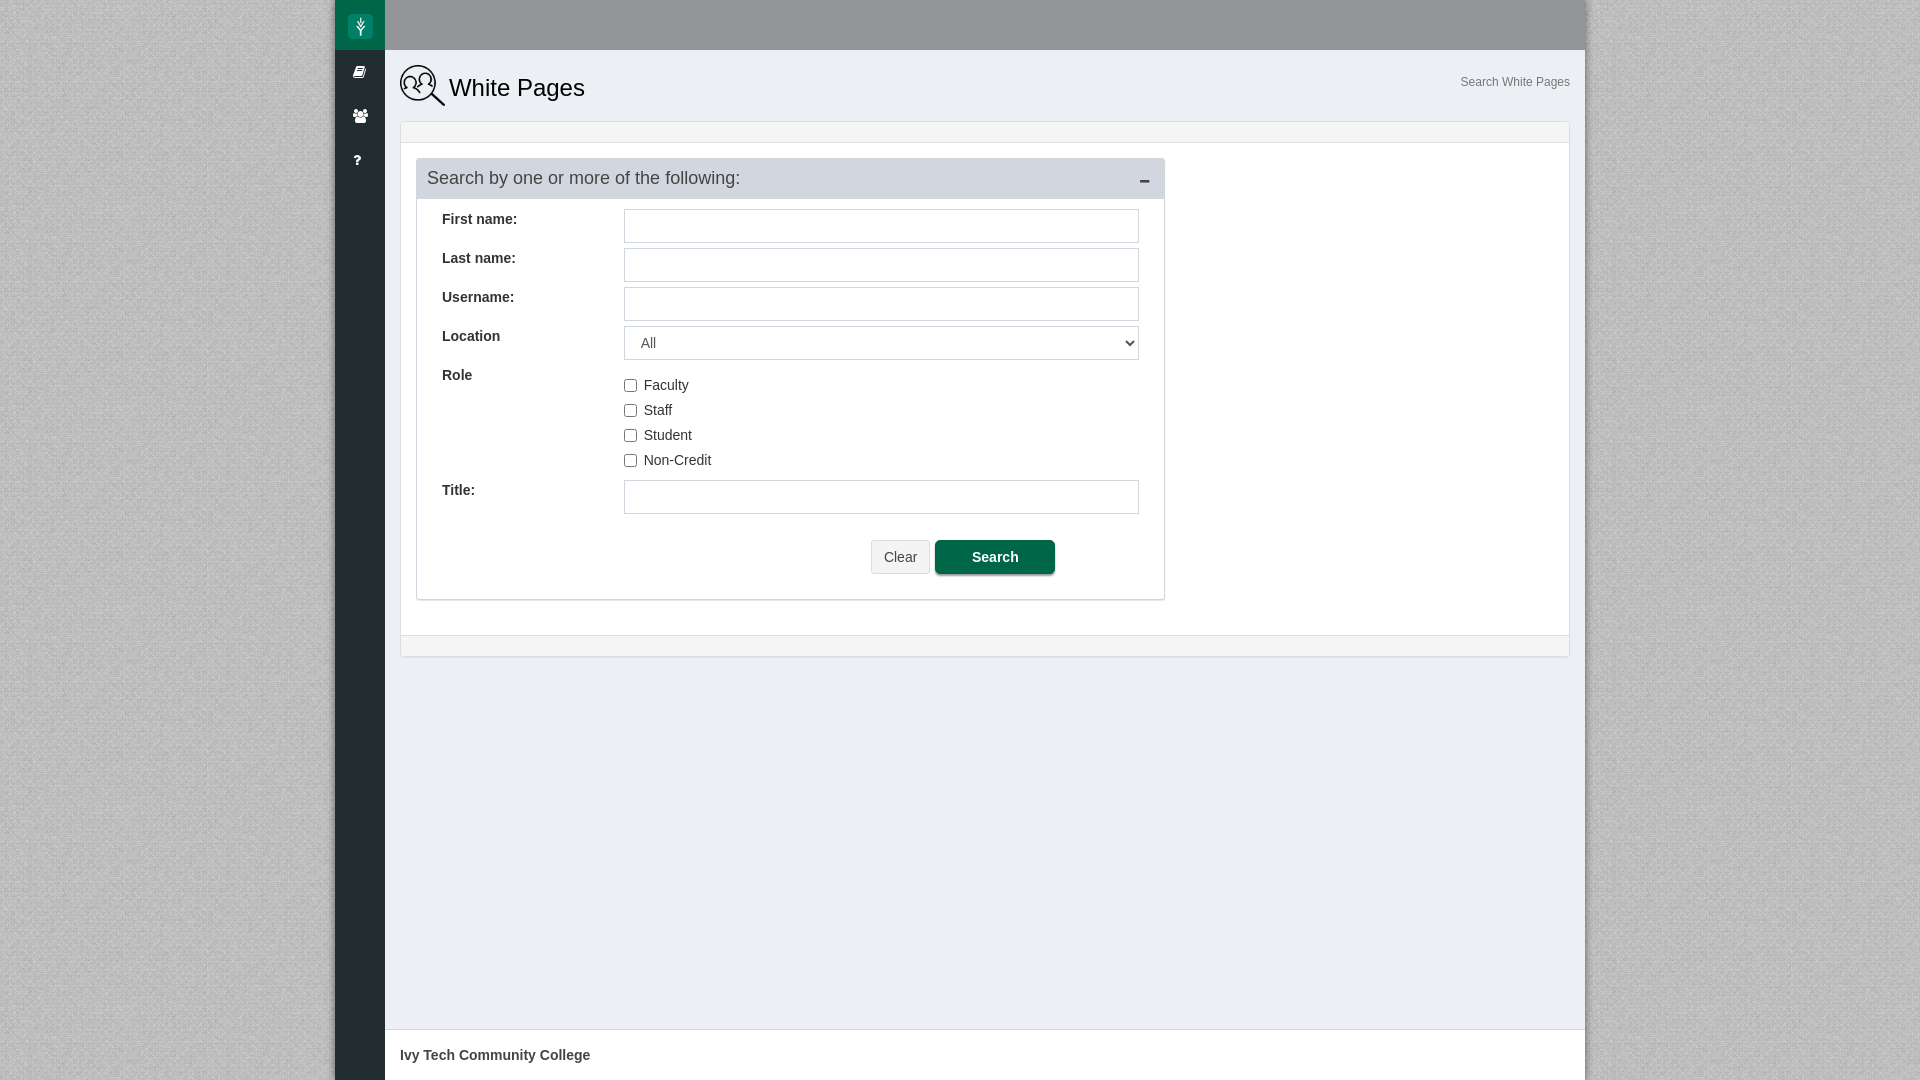Click the Clear button
Image resolution: width=1920 pixels, height=1080 pixels.
coord(900,557)
